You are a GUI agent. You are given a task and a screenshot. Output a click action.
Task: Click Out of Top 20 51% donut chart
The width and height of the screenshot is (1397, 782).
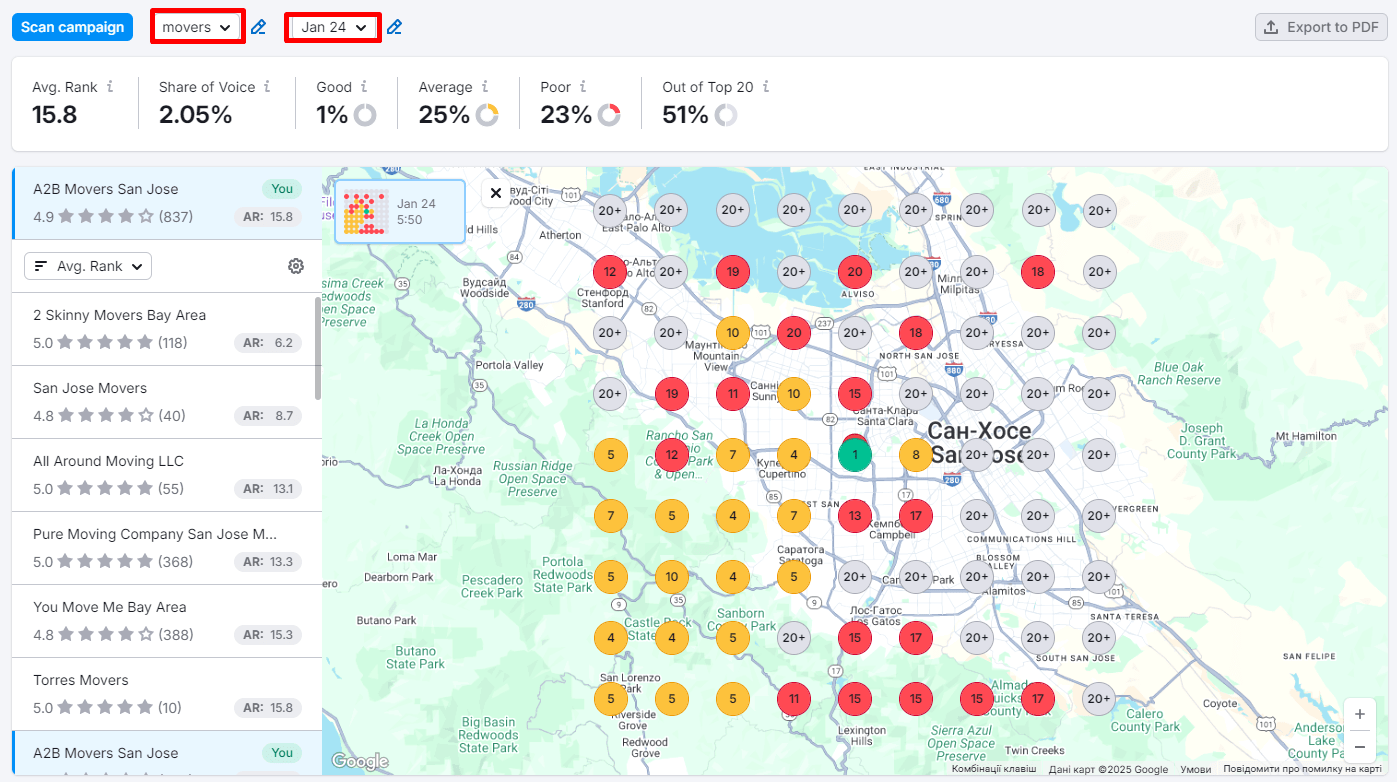pos(725,115)
